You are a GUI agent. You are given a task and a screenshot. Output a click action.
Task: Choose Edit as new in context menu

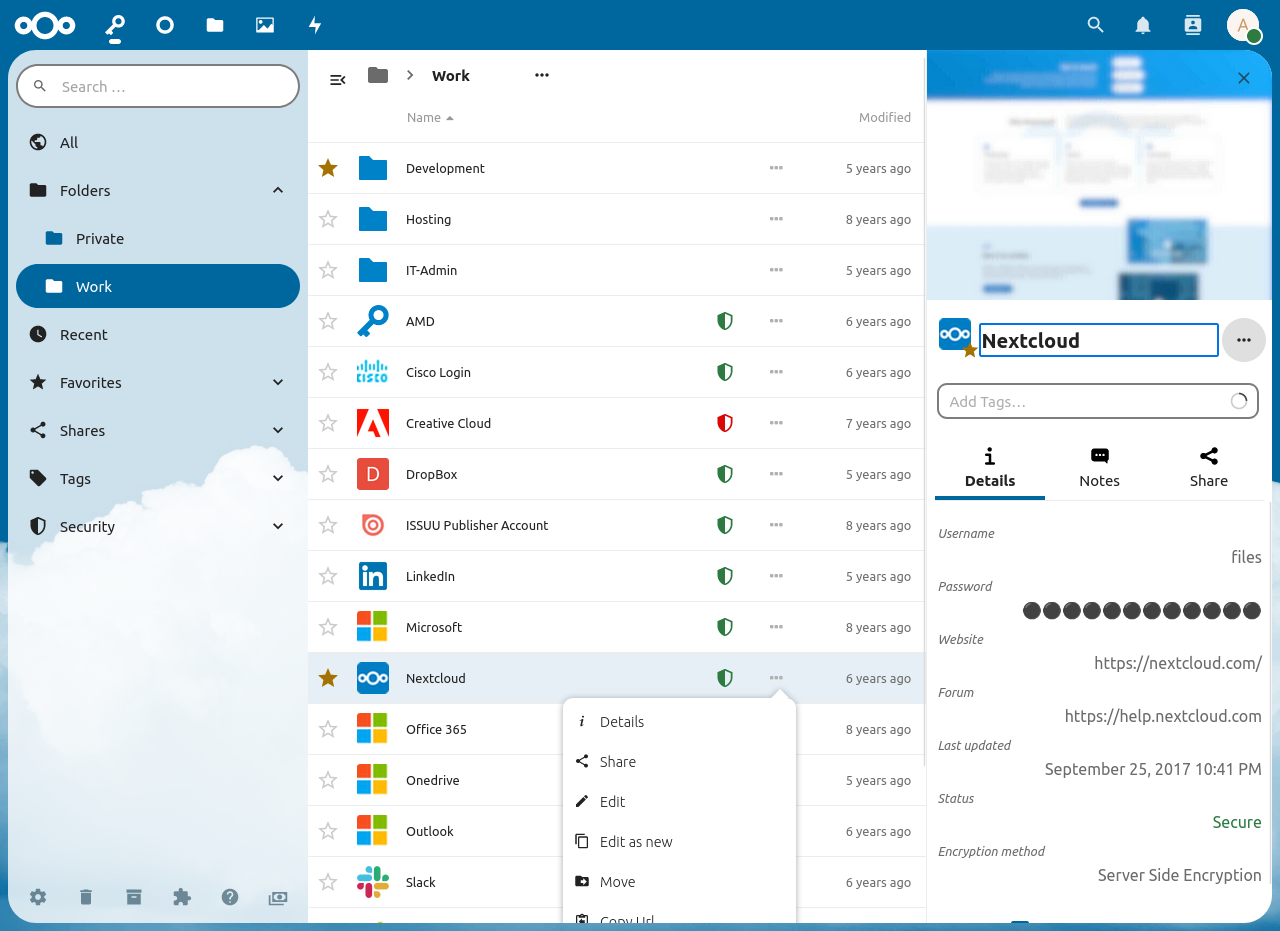pos(680,842)
